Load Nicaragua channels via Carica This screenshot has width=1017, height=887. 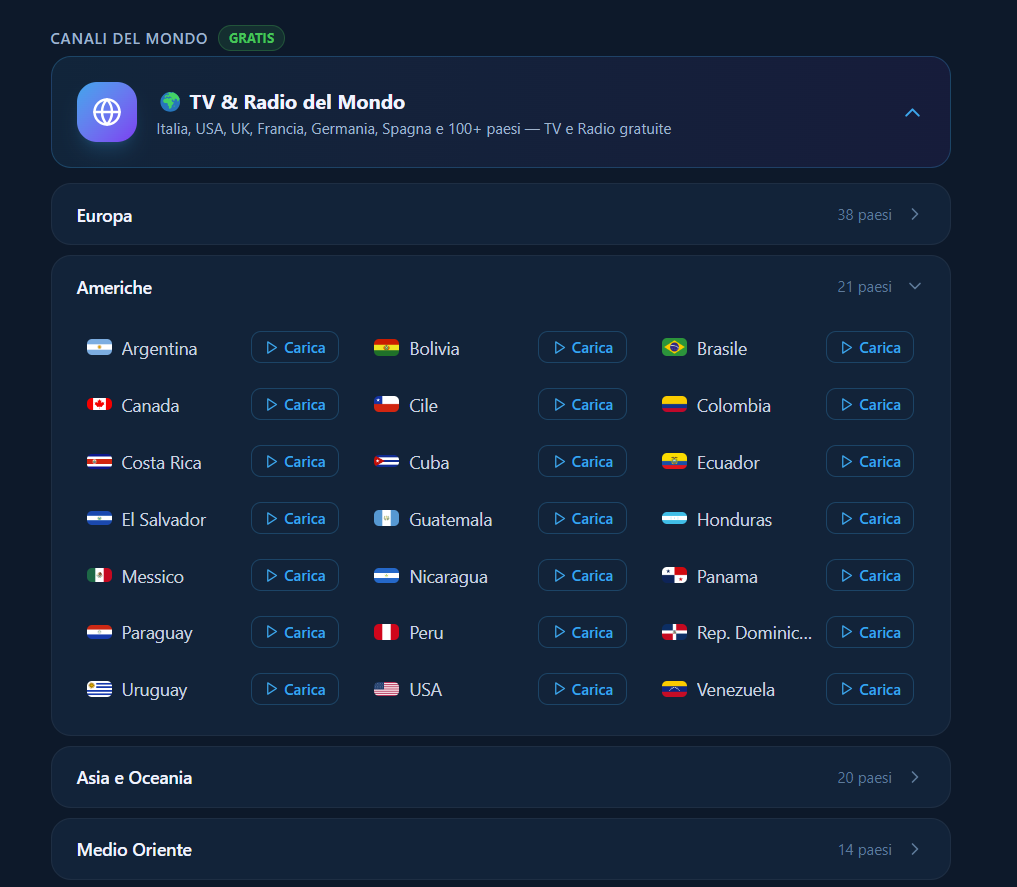582,575
